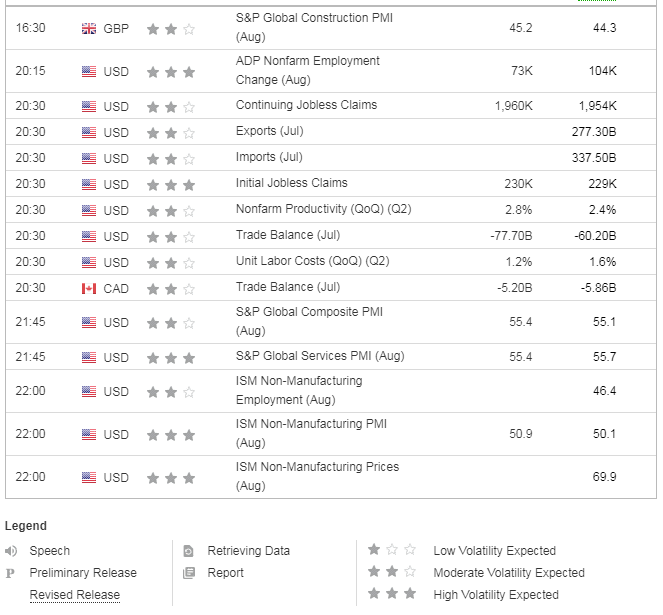Click three-star rating in ADP Nonfarm Employment row
663x615 pixels.
pyautogui.click(x=171, y=72)
